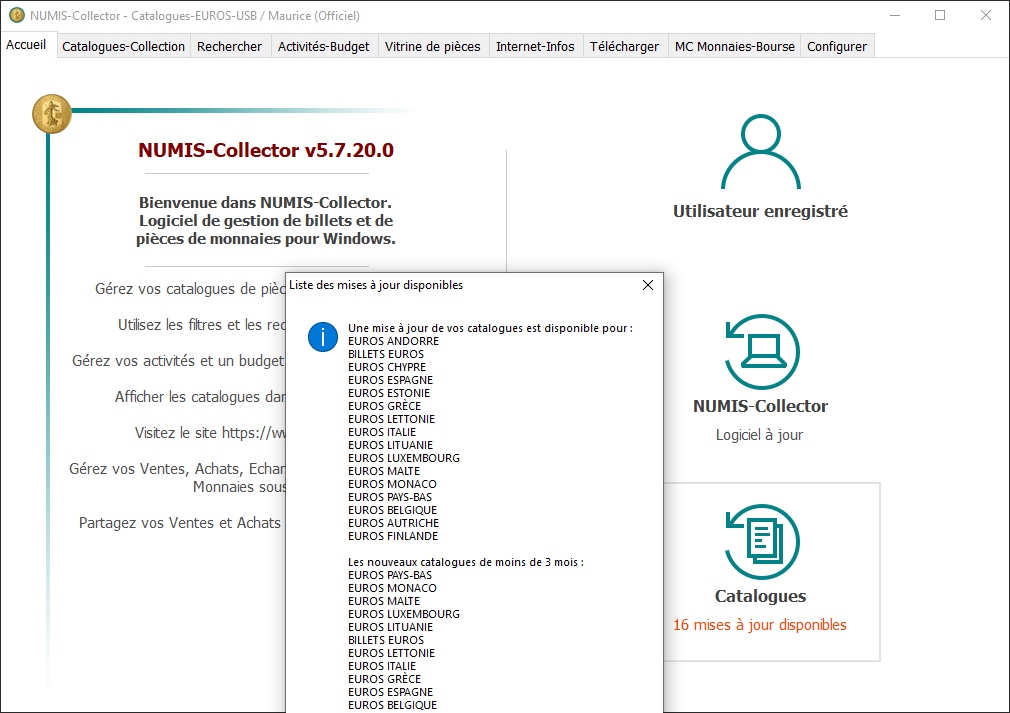Click the 'Utilisateur enregistré' label
The width and height of the screenshot is (1010, 713).
760,211
